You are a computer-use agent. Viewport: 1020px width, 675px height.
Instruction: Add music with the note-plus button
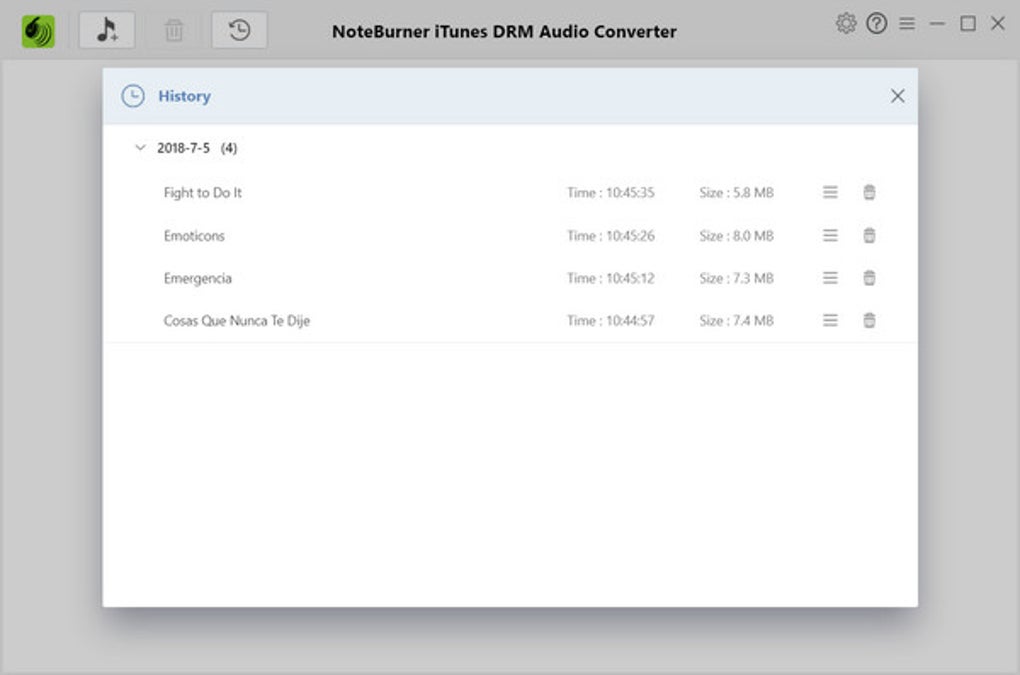point(107,30)
